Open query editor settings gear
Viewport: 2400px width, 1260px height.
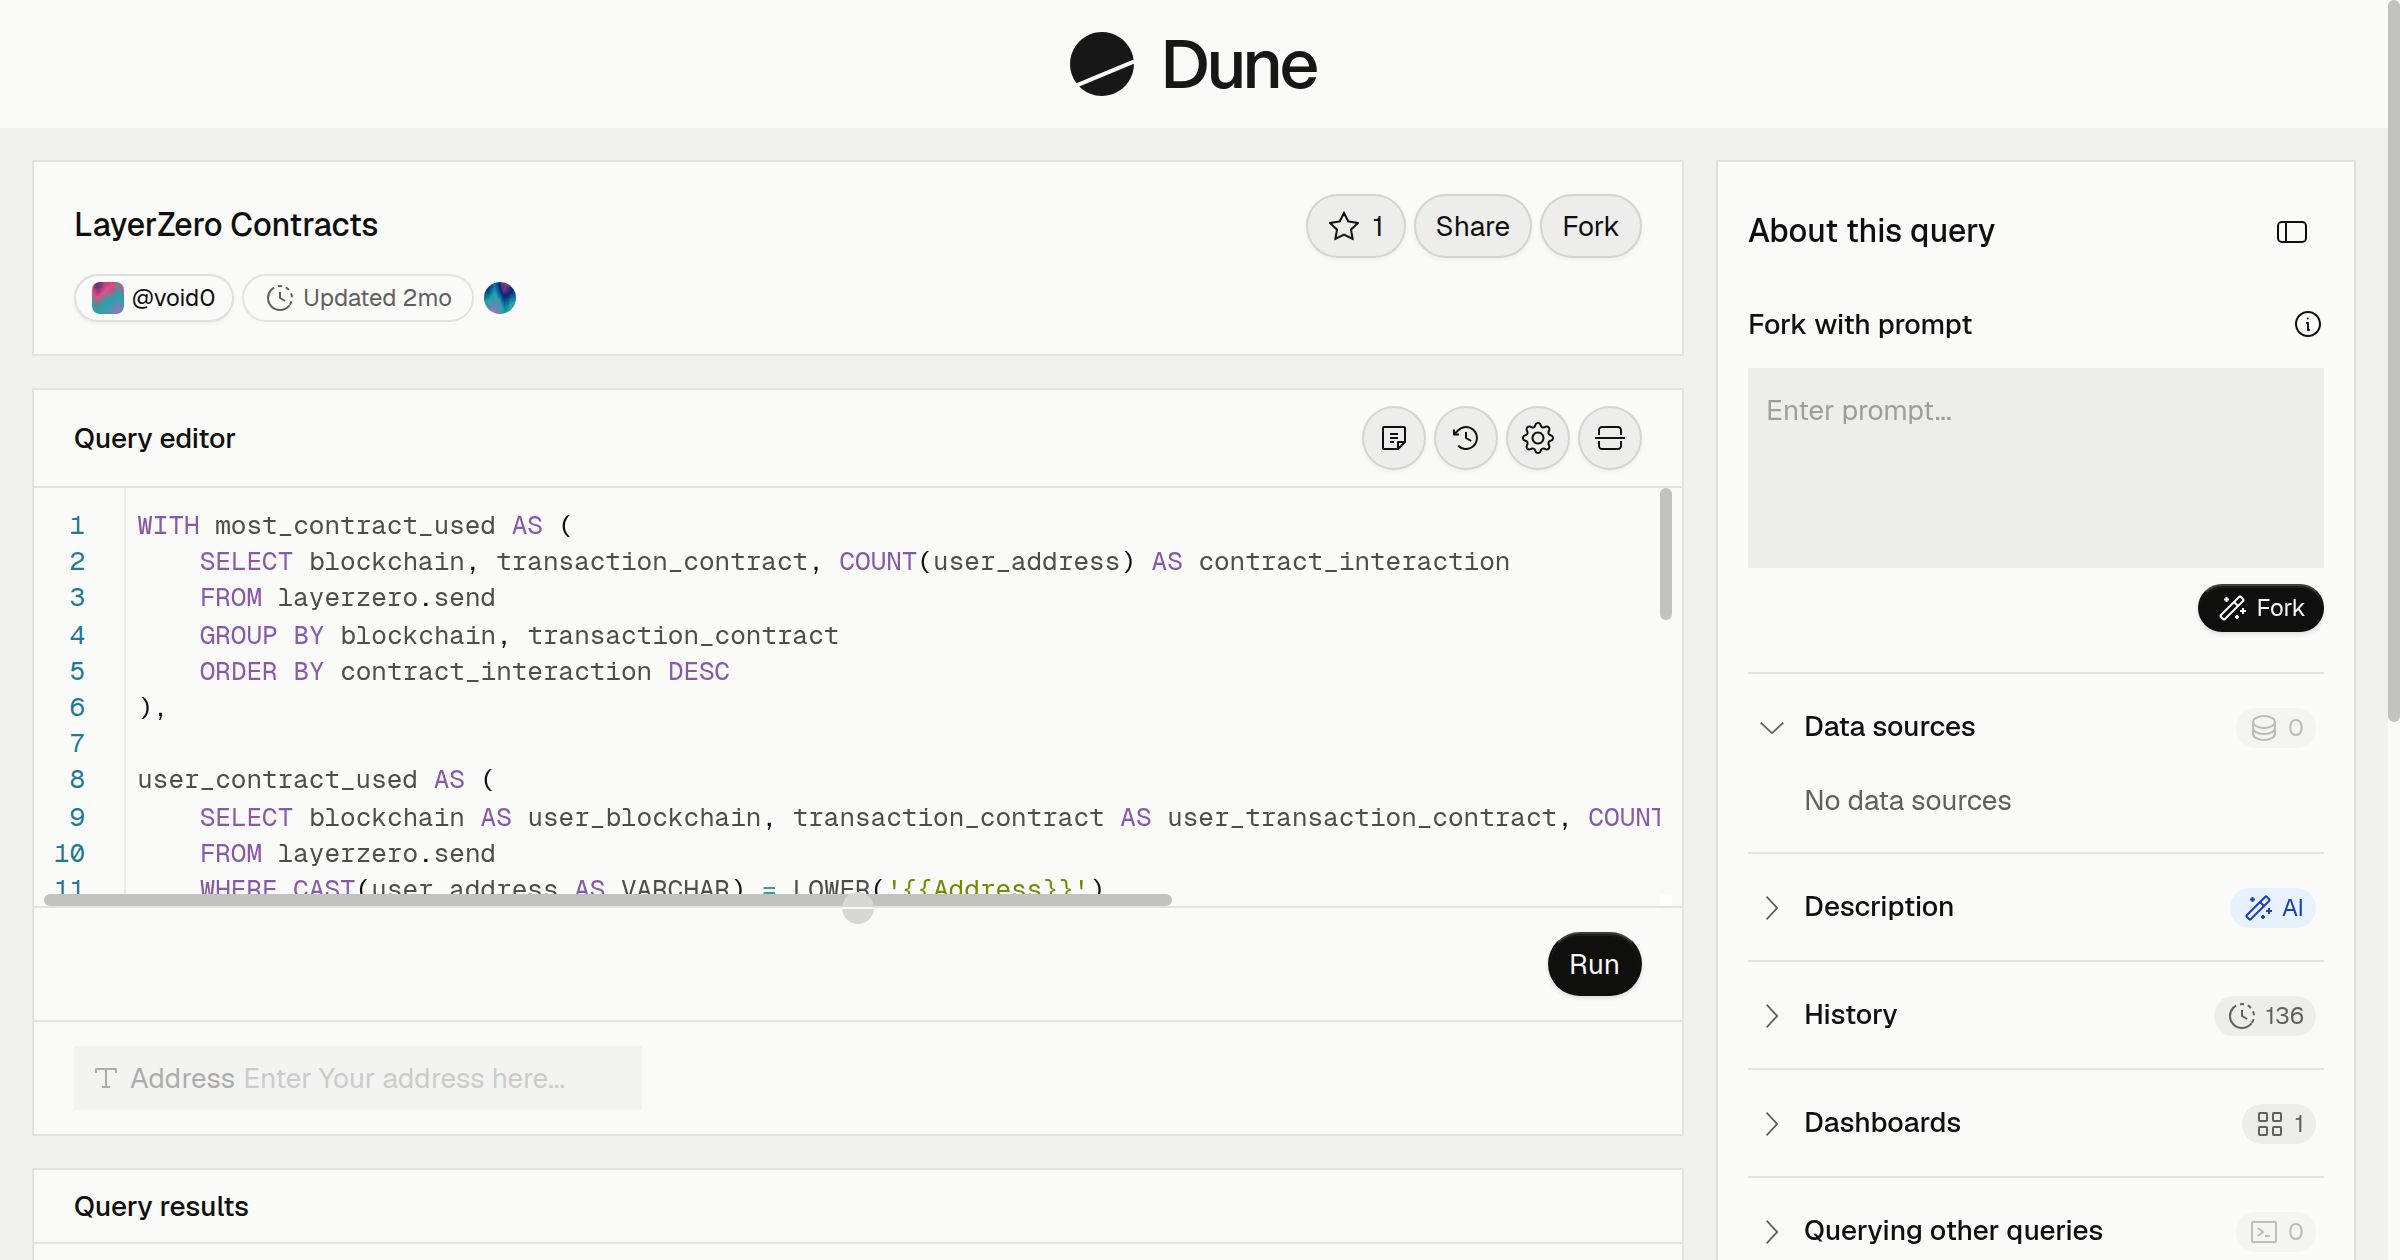tap(1538, 438)
